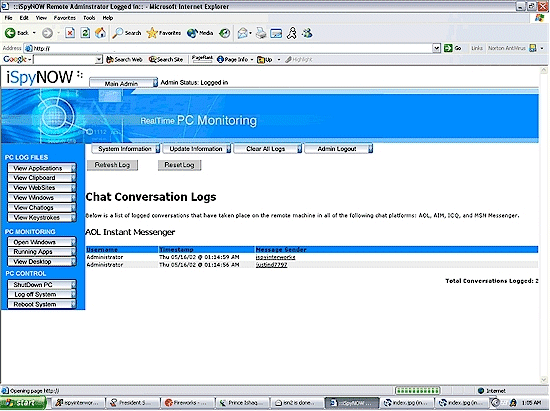Open the MSN Messenger toolbar icon

pyautogui.click(x=307, y=33)
